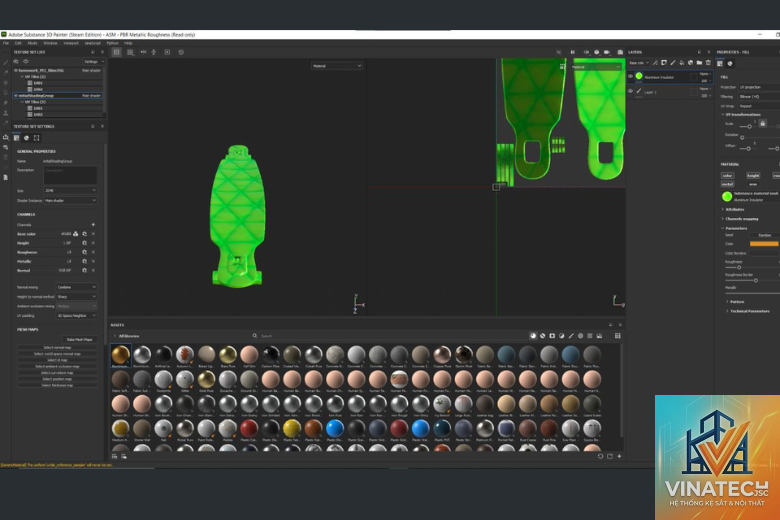Switch to grid view icon in Assets
This screenshot has width=780, height=520.
617,336
